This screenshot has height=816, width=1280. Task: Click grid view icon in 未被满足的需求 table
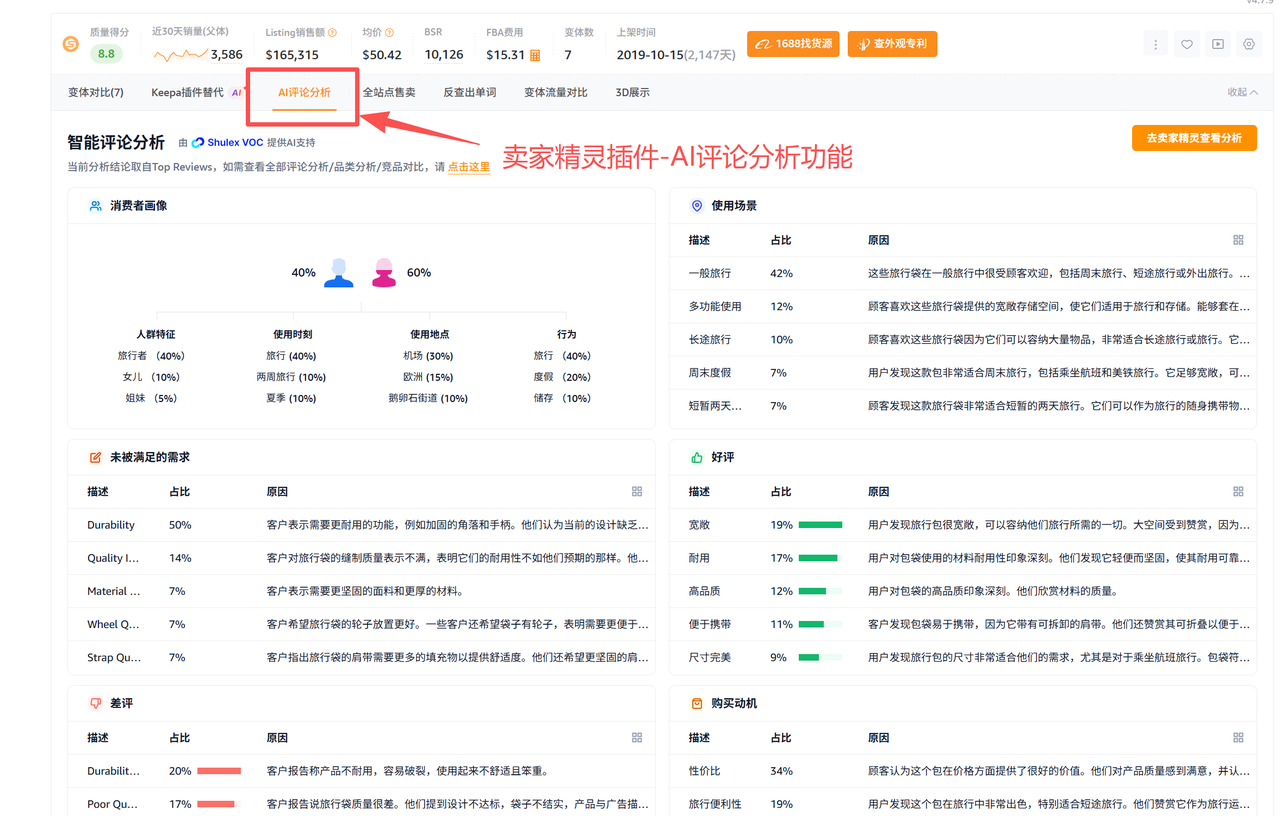point(637,491)
